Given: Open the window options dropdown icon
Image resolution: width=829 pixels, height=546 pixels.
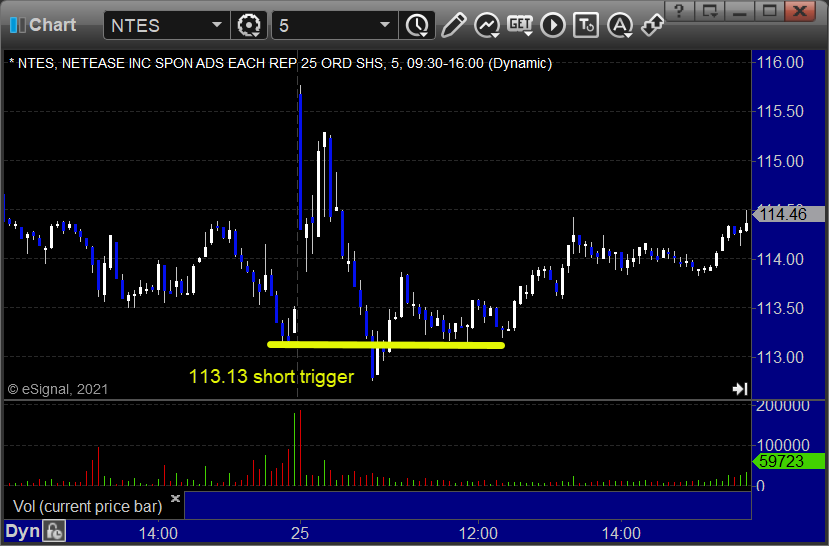Looking at the screenshot, I should coord(710,11).
